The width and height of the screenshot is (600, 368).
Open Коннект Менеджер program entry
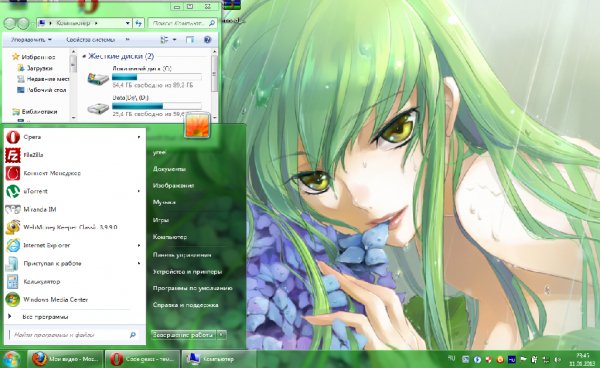[73, 173]
